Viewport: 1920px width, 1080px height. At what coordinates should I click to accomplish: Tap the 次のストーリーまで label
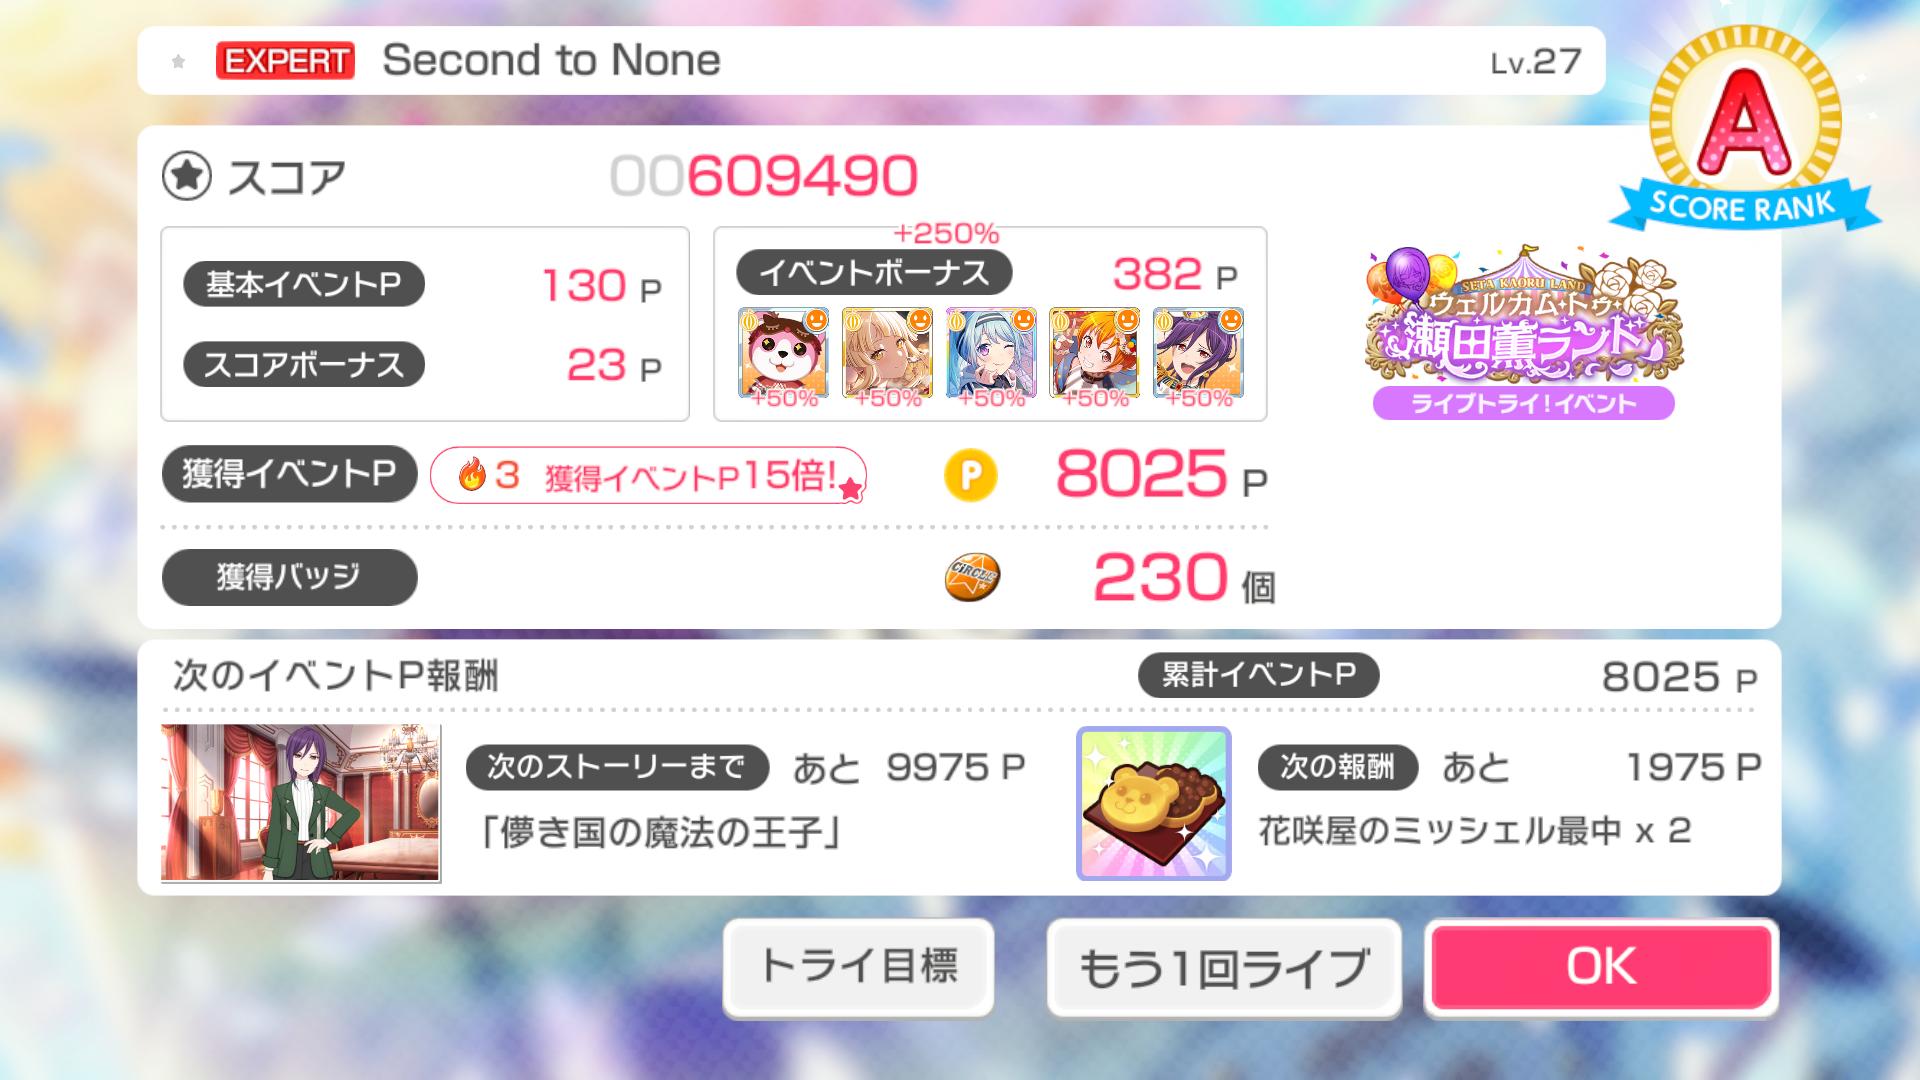click(617, 767)
